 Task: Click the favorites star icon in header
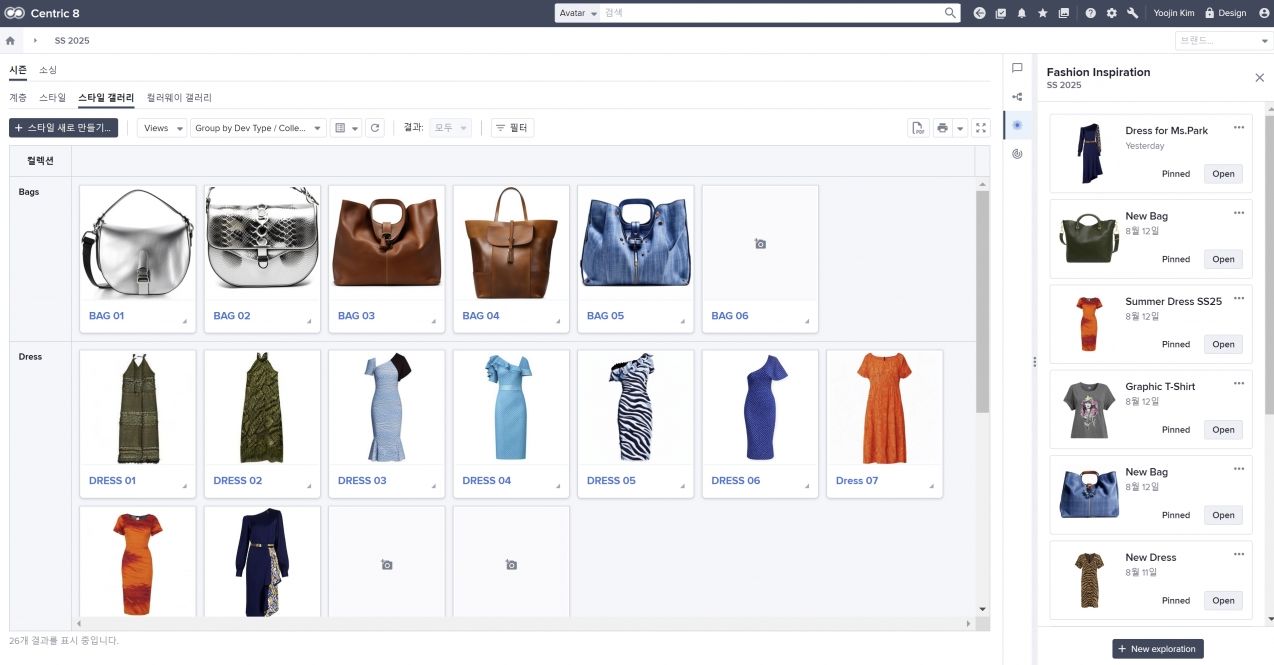click(x=1042, y=13)
